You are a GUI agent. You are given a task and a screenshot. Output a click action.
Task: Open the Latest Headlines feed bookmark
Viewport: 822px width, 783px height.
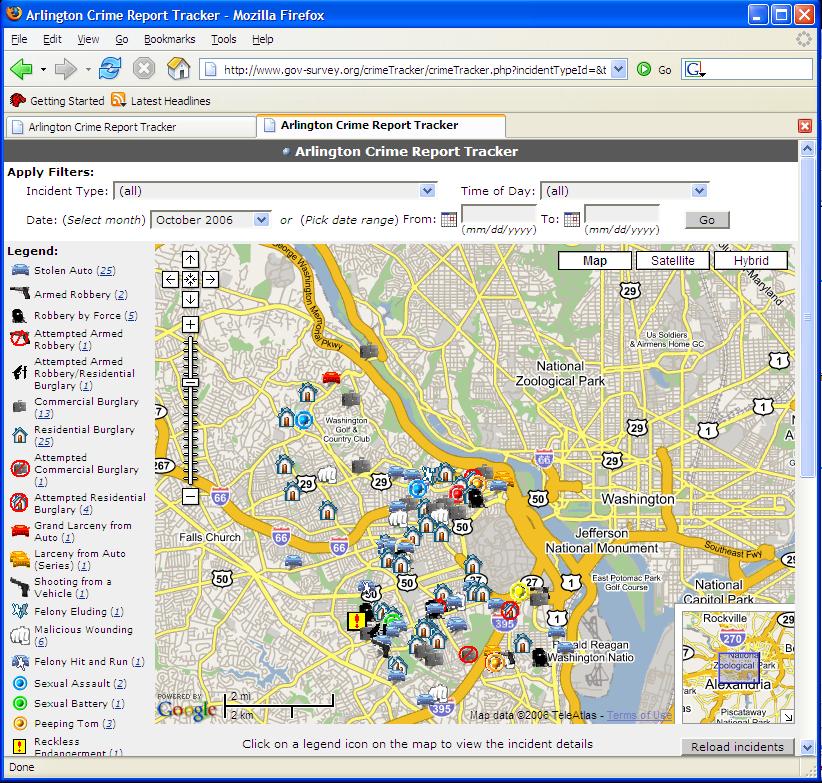tap(161, 101)
